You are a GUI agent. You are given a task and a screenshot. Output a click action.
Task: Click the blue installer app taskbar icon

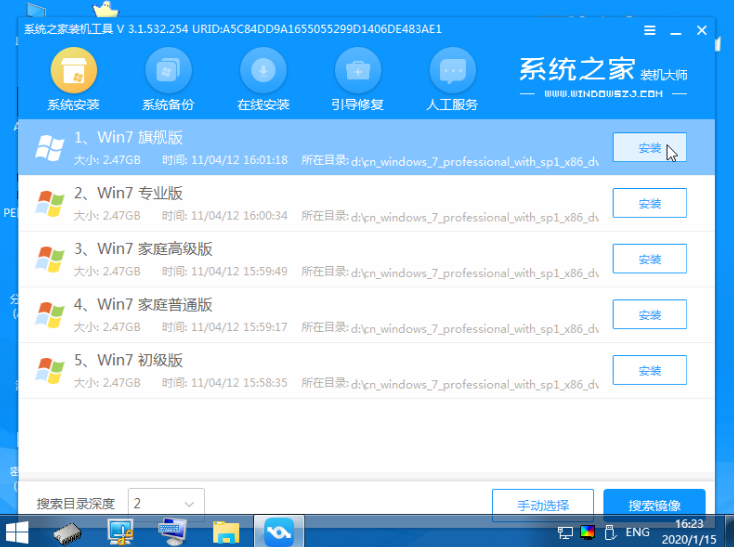279,532
